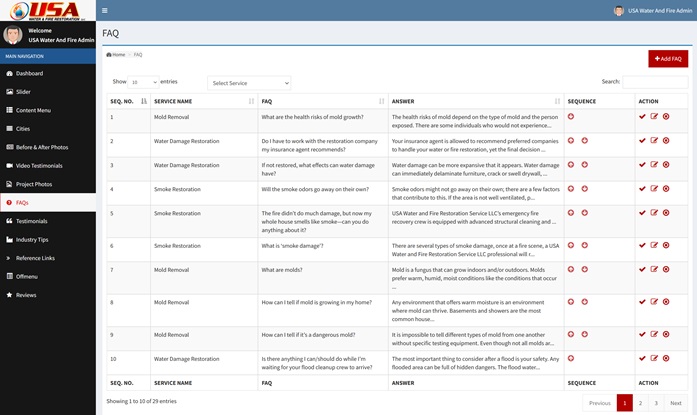Delete FAQ row 8 via the remove icon
Image resolution: width=697 pixels, height=415 pixels.
[x=666, y=300]
